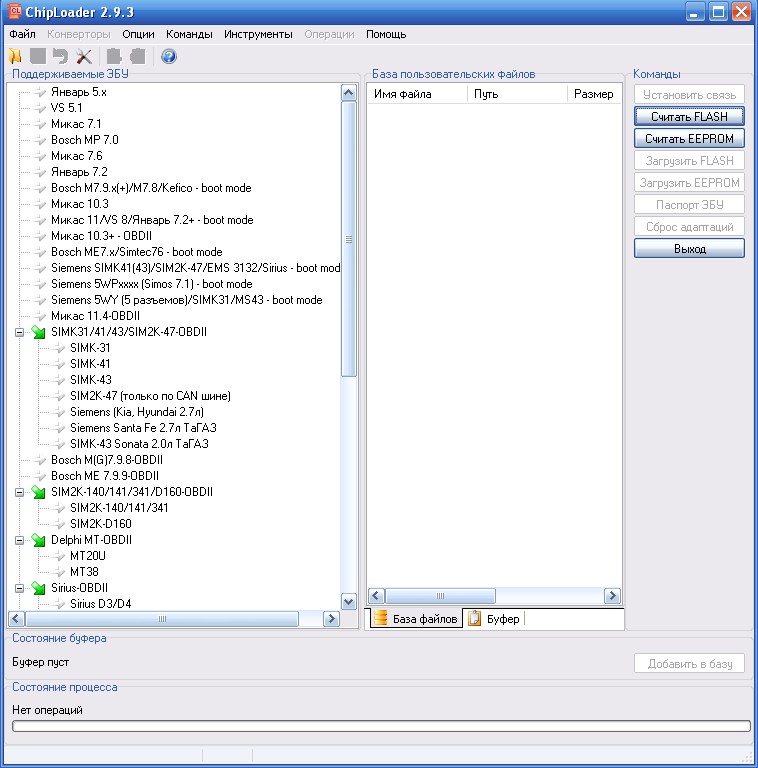
Task: Click green arrow icon of Sirius-OBDII
Action: coord(38,588)
